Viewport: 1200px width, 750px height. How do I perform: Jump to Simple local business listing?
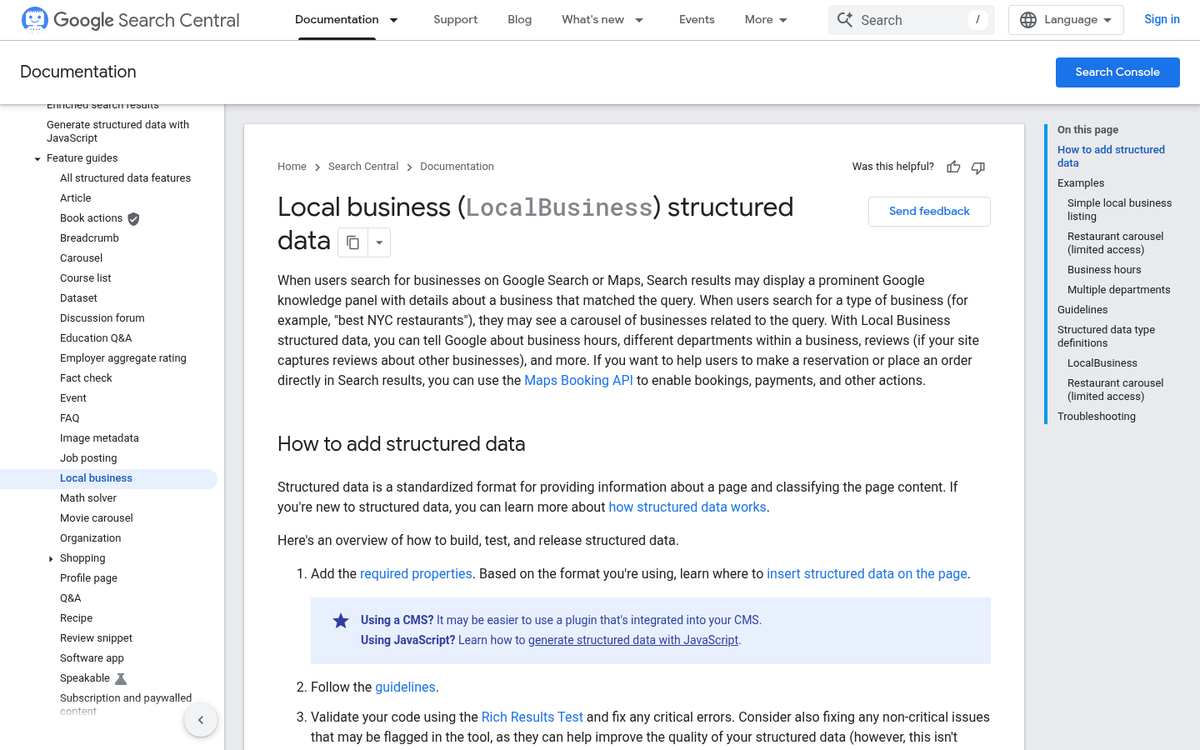tap(1119, 209)
